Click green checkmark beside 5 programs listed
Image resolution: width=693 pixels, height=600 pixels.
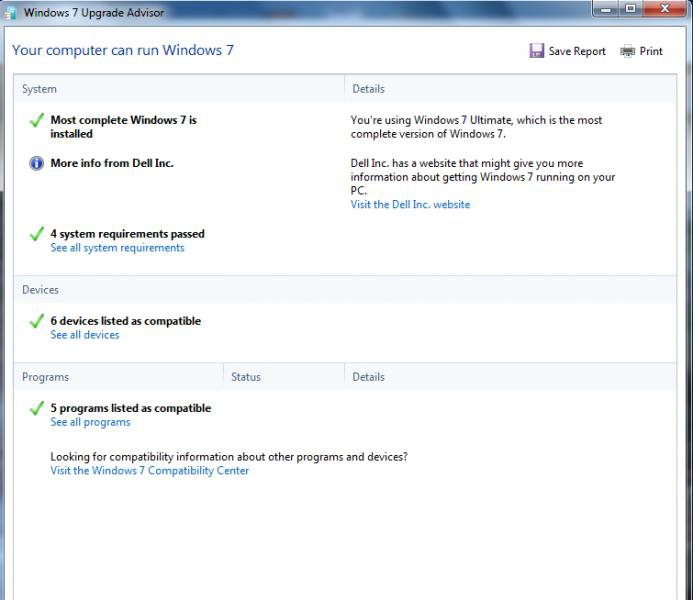tap(36, 408)
